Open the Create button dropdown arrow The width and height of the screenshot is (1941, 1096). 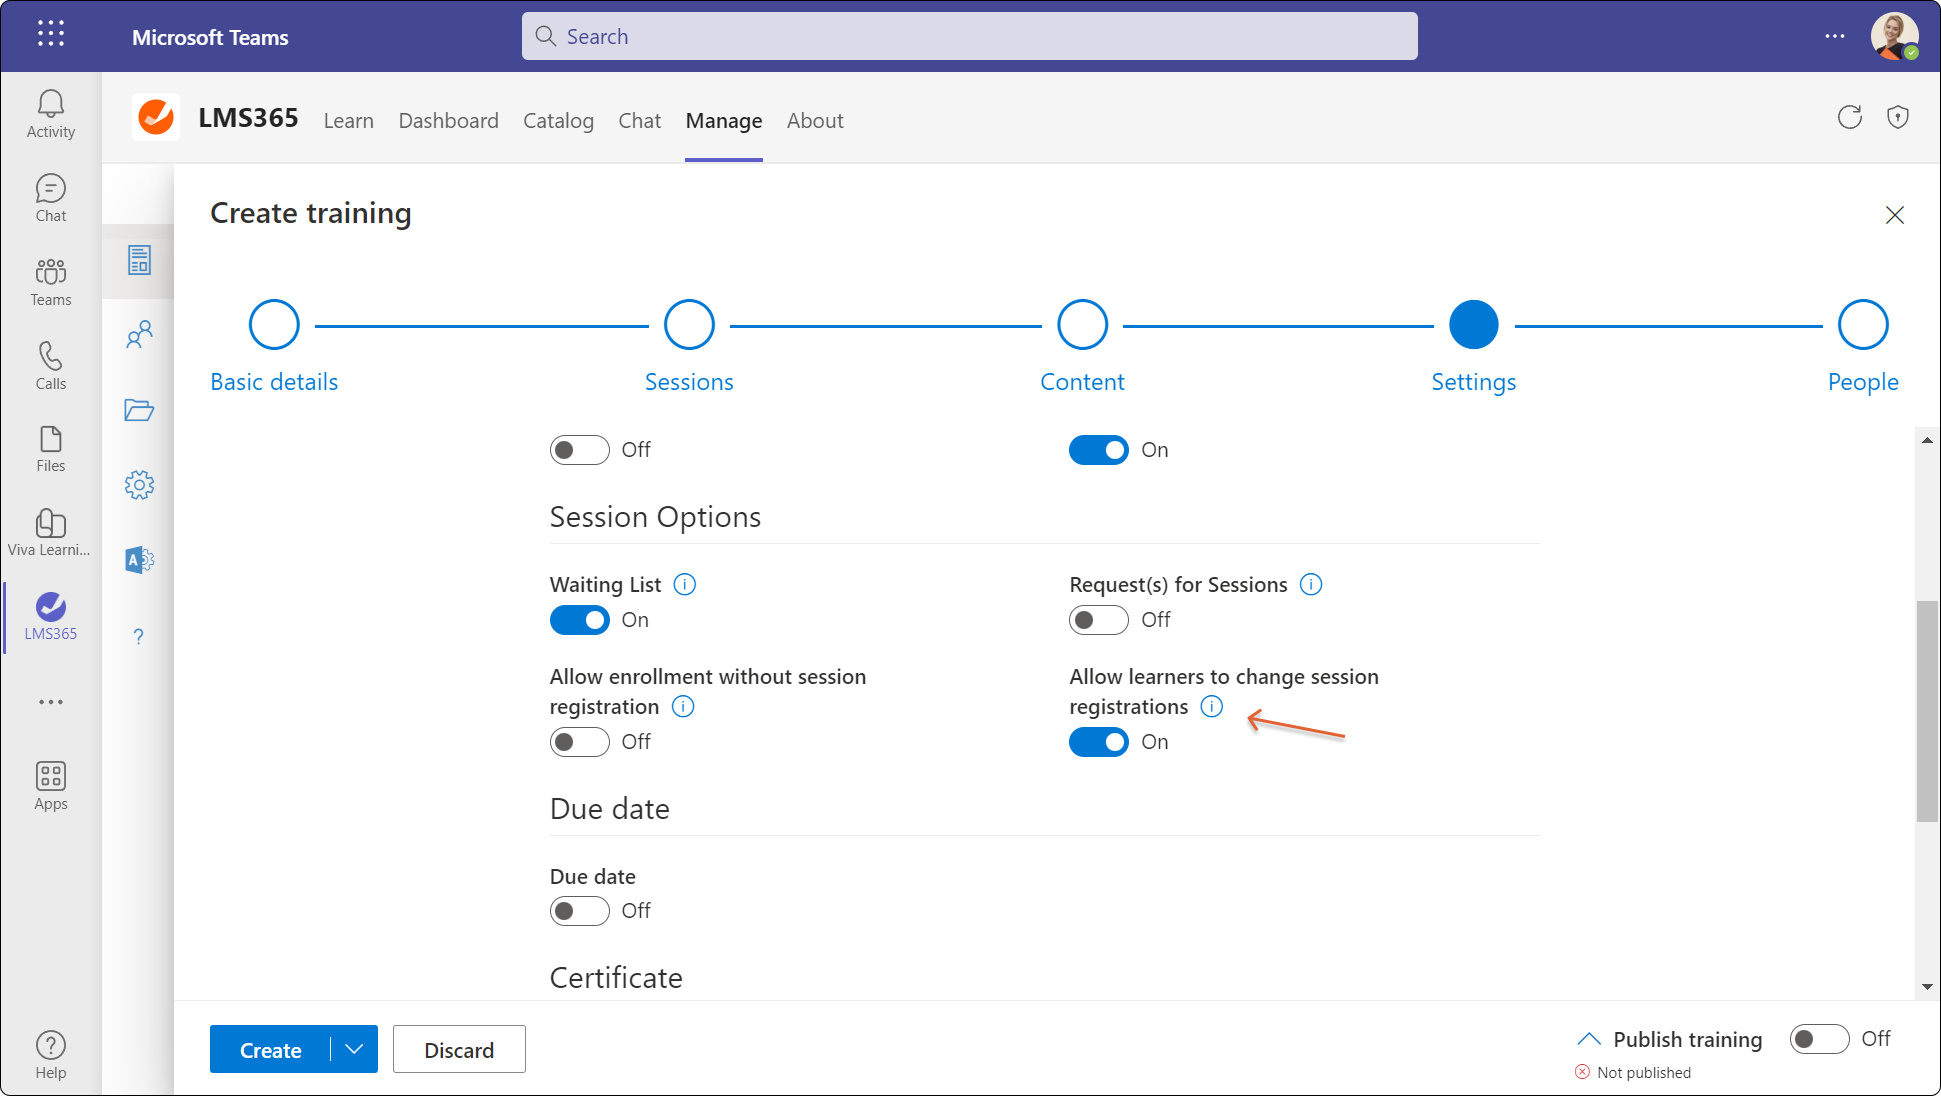click(x=354, y=1049)
